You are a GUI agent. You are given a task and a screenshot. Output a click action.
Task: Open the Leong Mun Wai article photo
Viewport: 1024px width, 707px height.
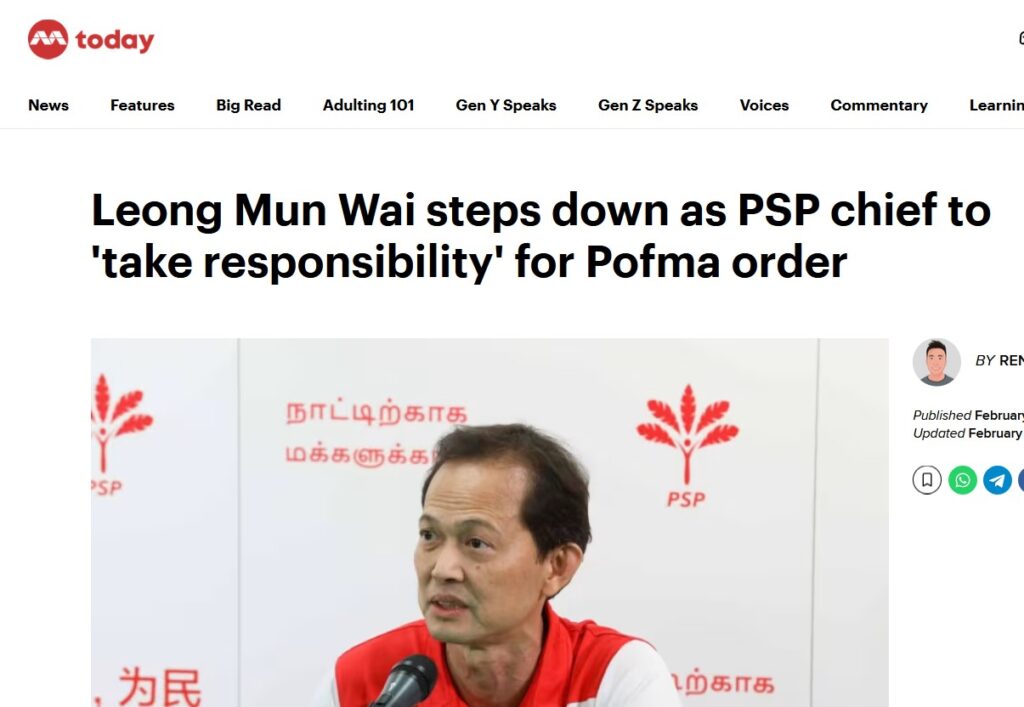click(490, 522)
